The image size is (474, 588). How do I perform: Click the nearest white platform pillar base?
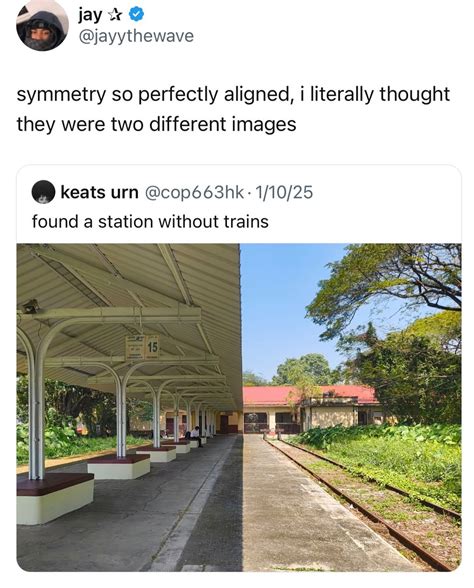55,499
